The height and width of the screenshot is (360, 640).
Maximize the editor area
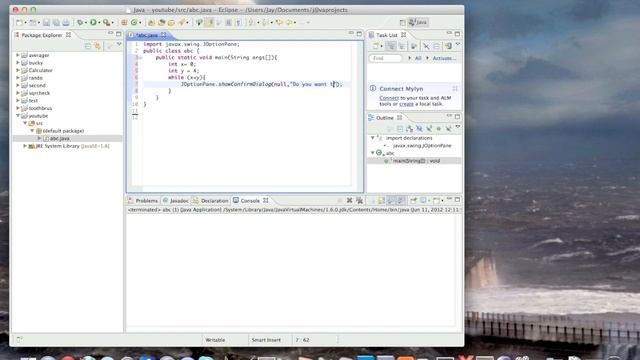(x=359, y=34)
